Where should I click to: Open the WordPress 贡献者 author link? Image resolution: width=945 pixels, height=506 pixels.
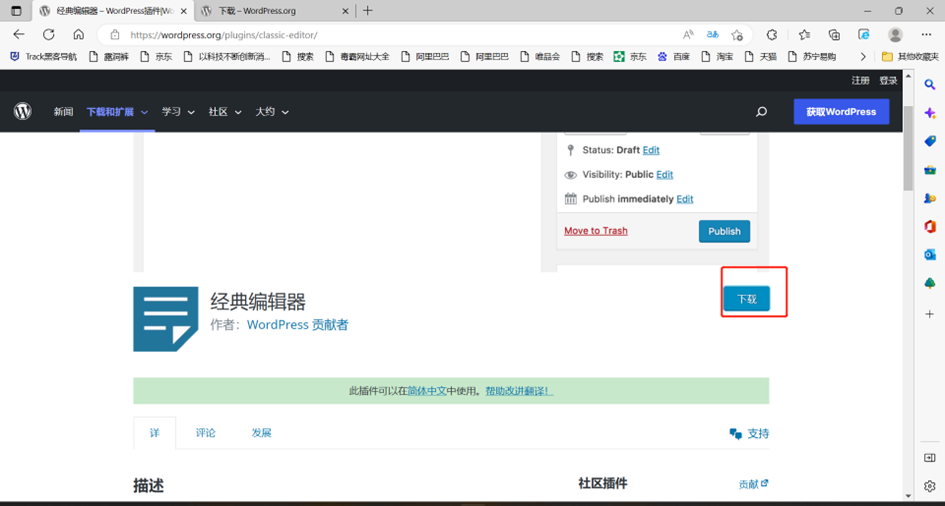click(298, 325)
